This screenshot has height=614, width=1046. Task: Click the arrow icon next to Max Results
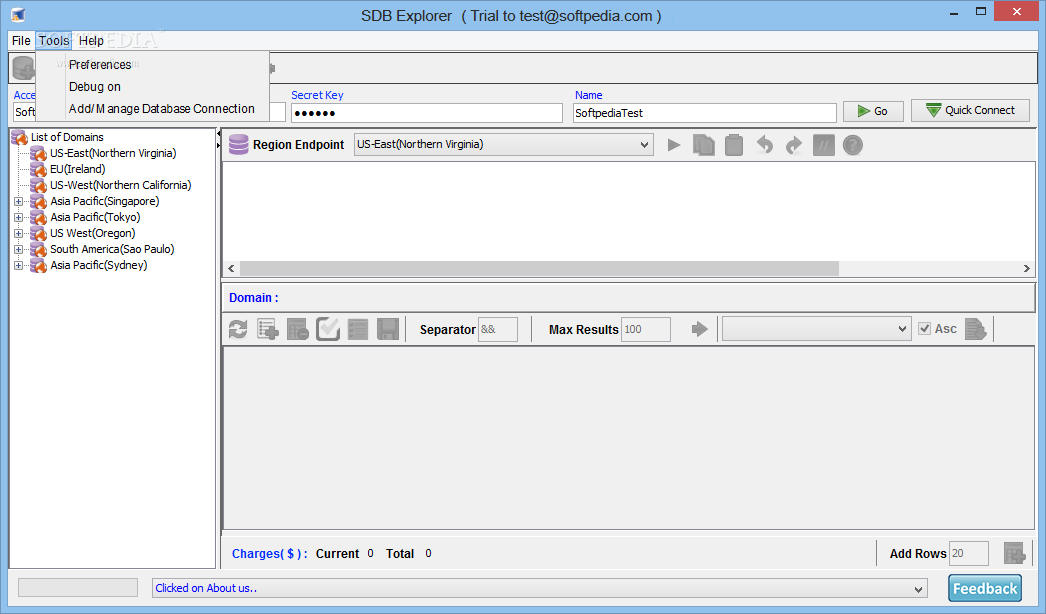pos(699,329)
